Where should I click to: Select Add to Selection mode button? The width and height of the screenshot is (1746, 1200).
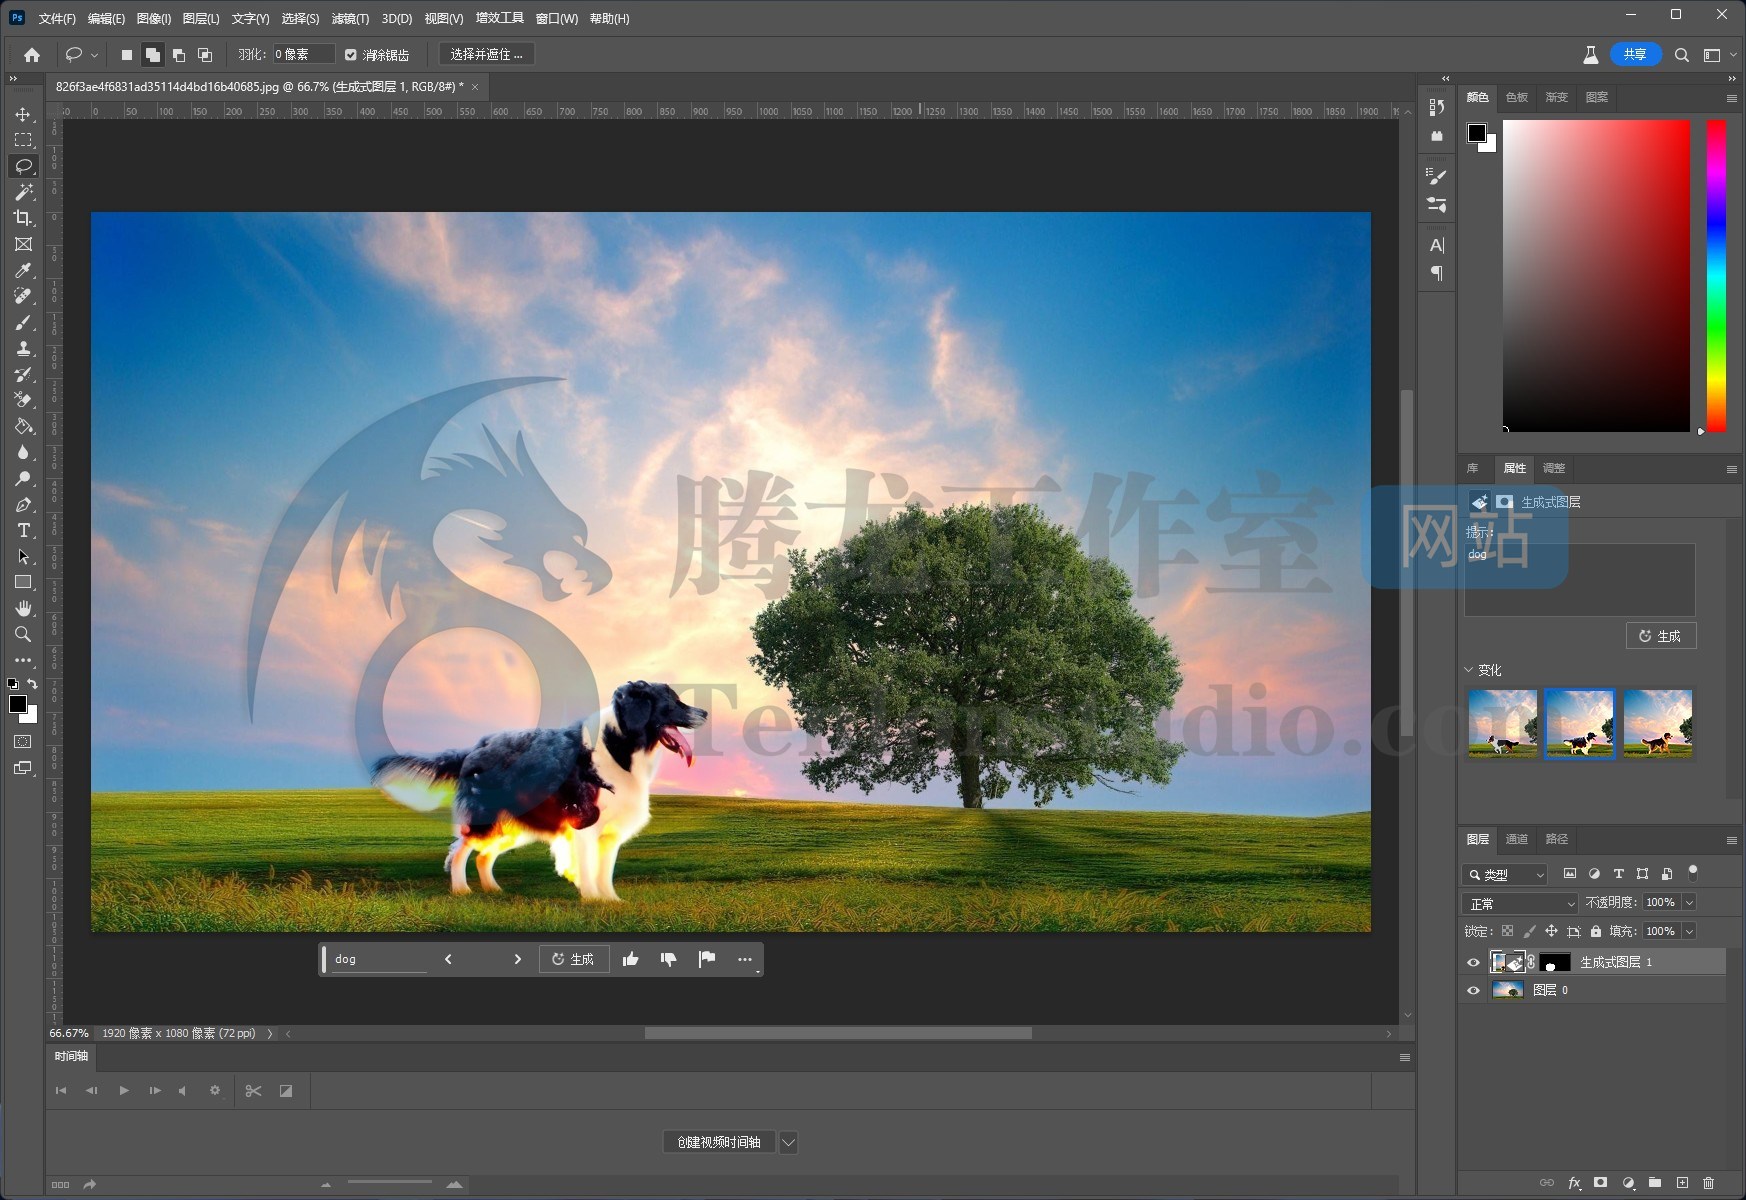point(152,55)
